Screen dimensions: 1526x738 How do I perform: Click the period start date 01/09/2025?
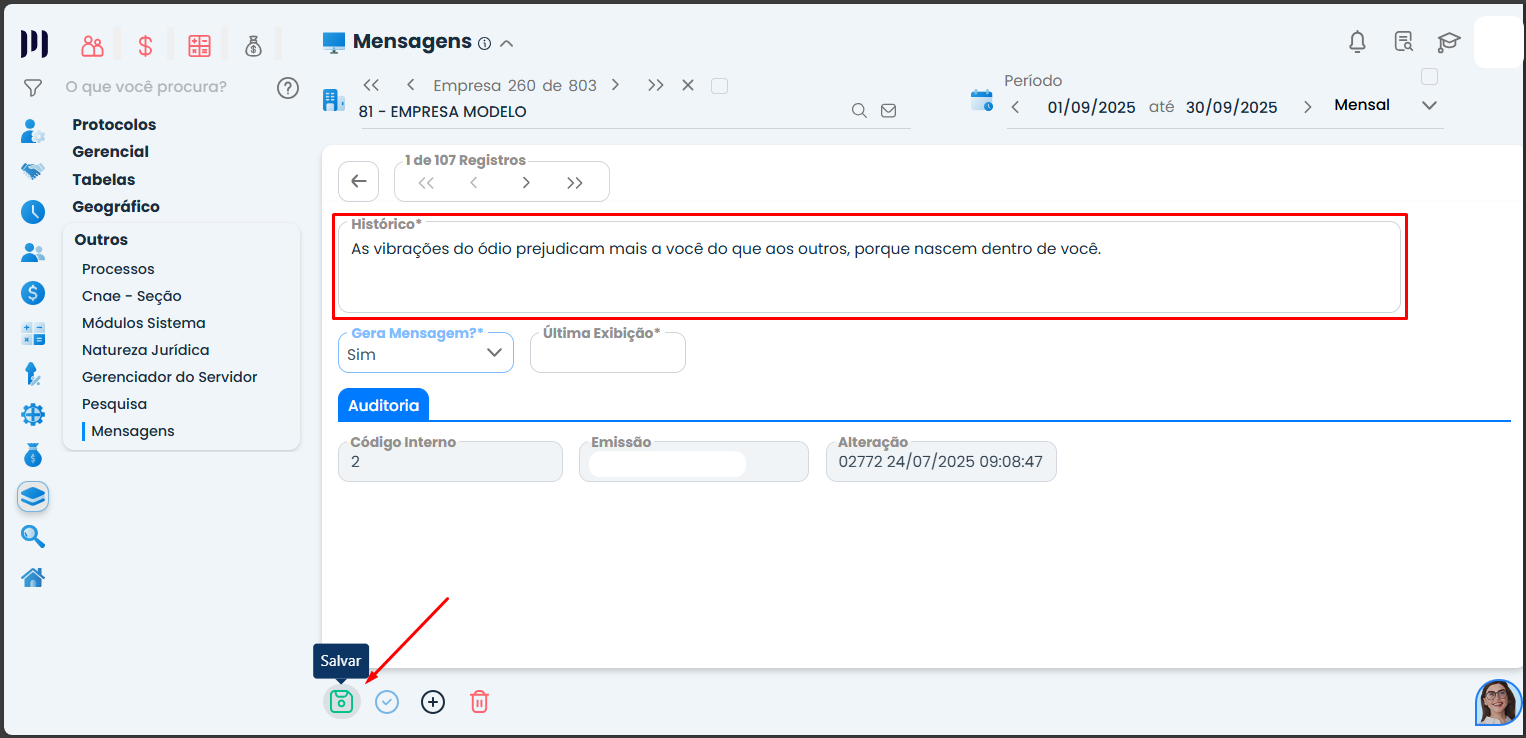[1092, 107]
